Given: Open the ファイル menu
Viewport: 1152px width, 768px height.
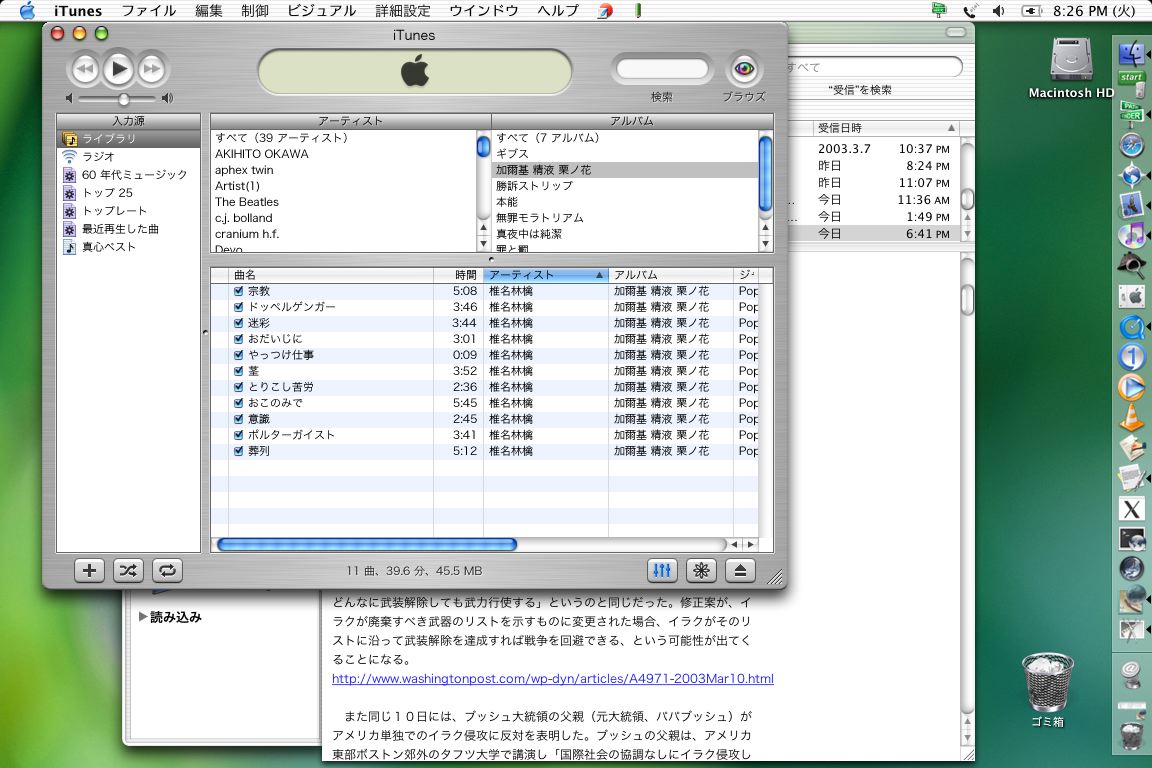Looking at the screenshot, I should pos(148,11).
